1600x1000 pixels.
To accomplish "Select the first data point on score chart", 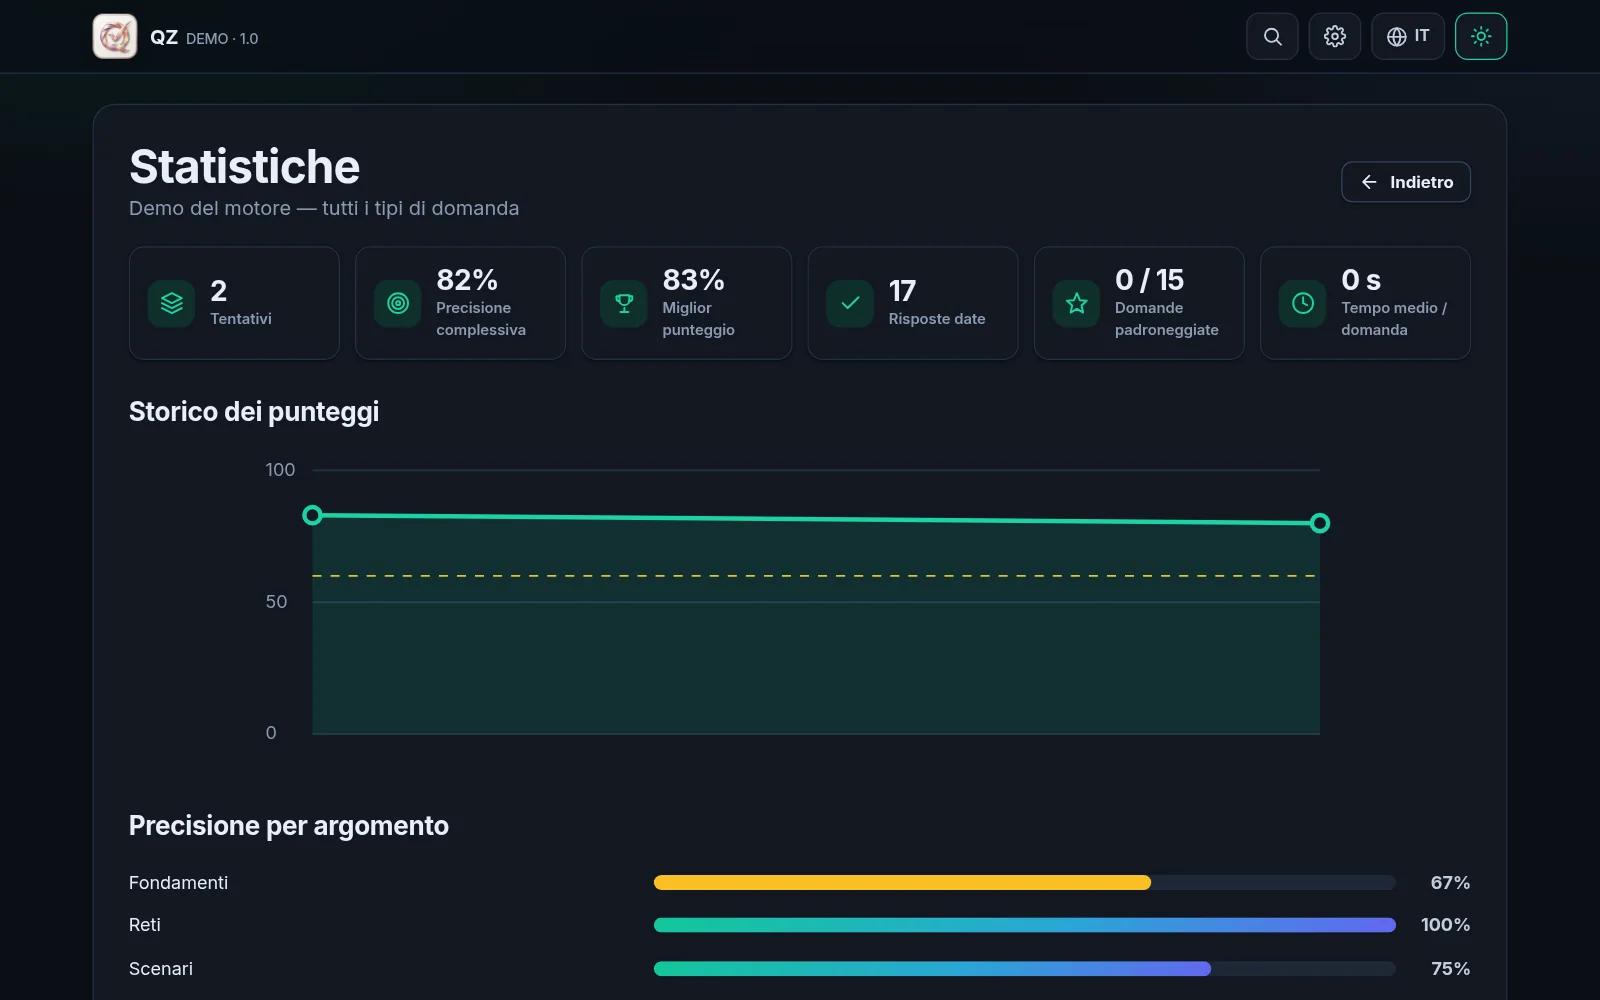I will click(x=312, y=515).
